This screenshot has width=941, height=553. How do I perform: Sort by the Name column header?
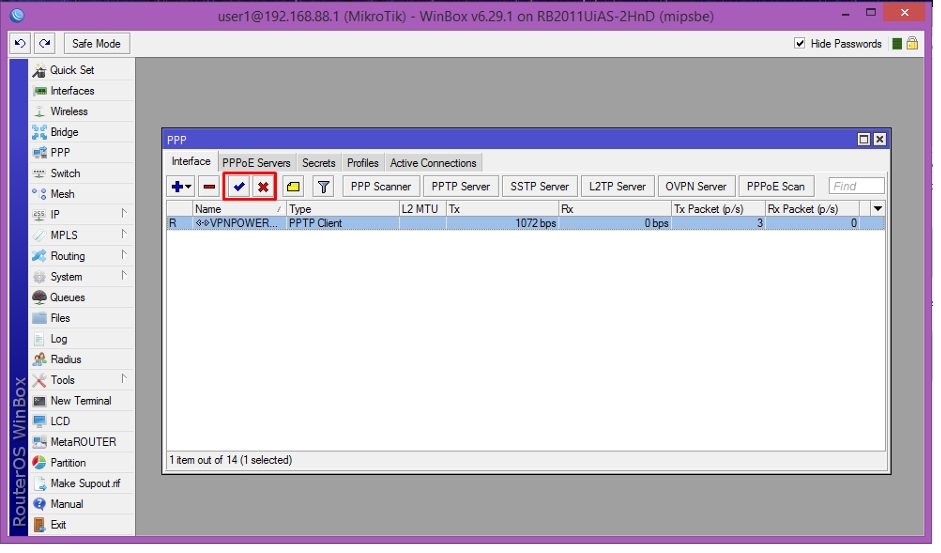(x=239, y=210)
